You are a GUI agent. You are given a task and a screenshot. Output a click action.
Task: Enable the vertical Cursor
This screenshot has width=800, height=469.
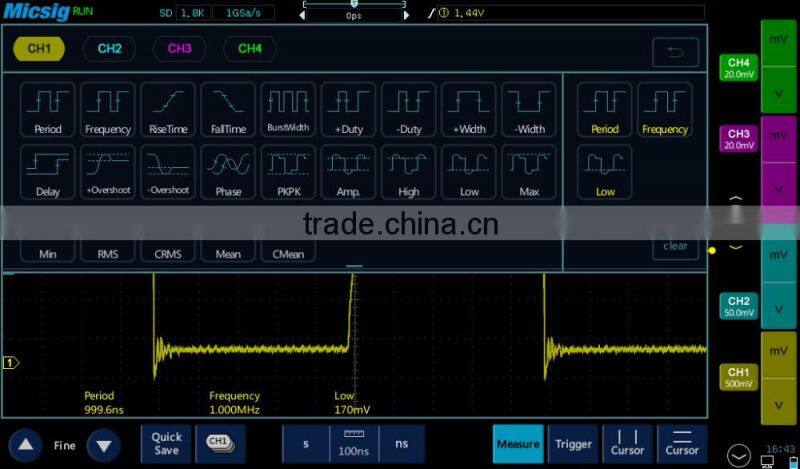coord(628,444)
